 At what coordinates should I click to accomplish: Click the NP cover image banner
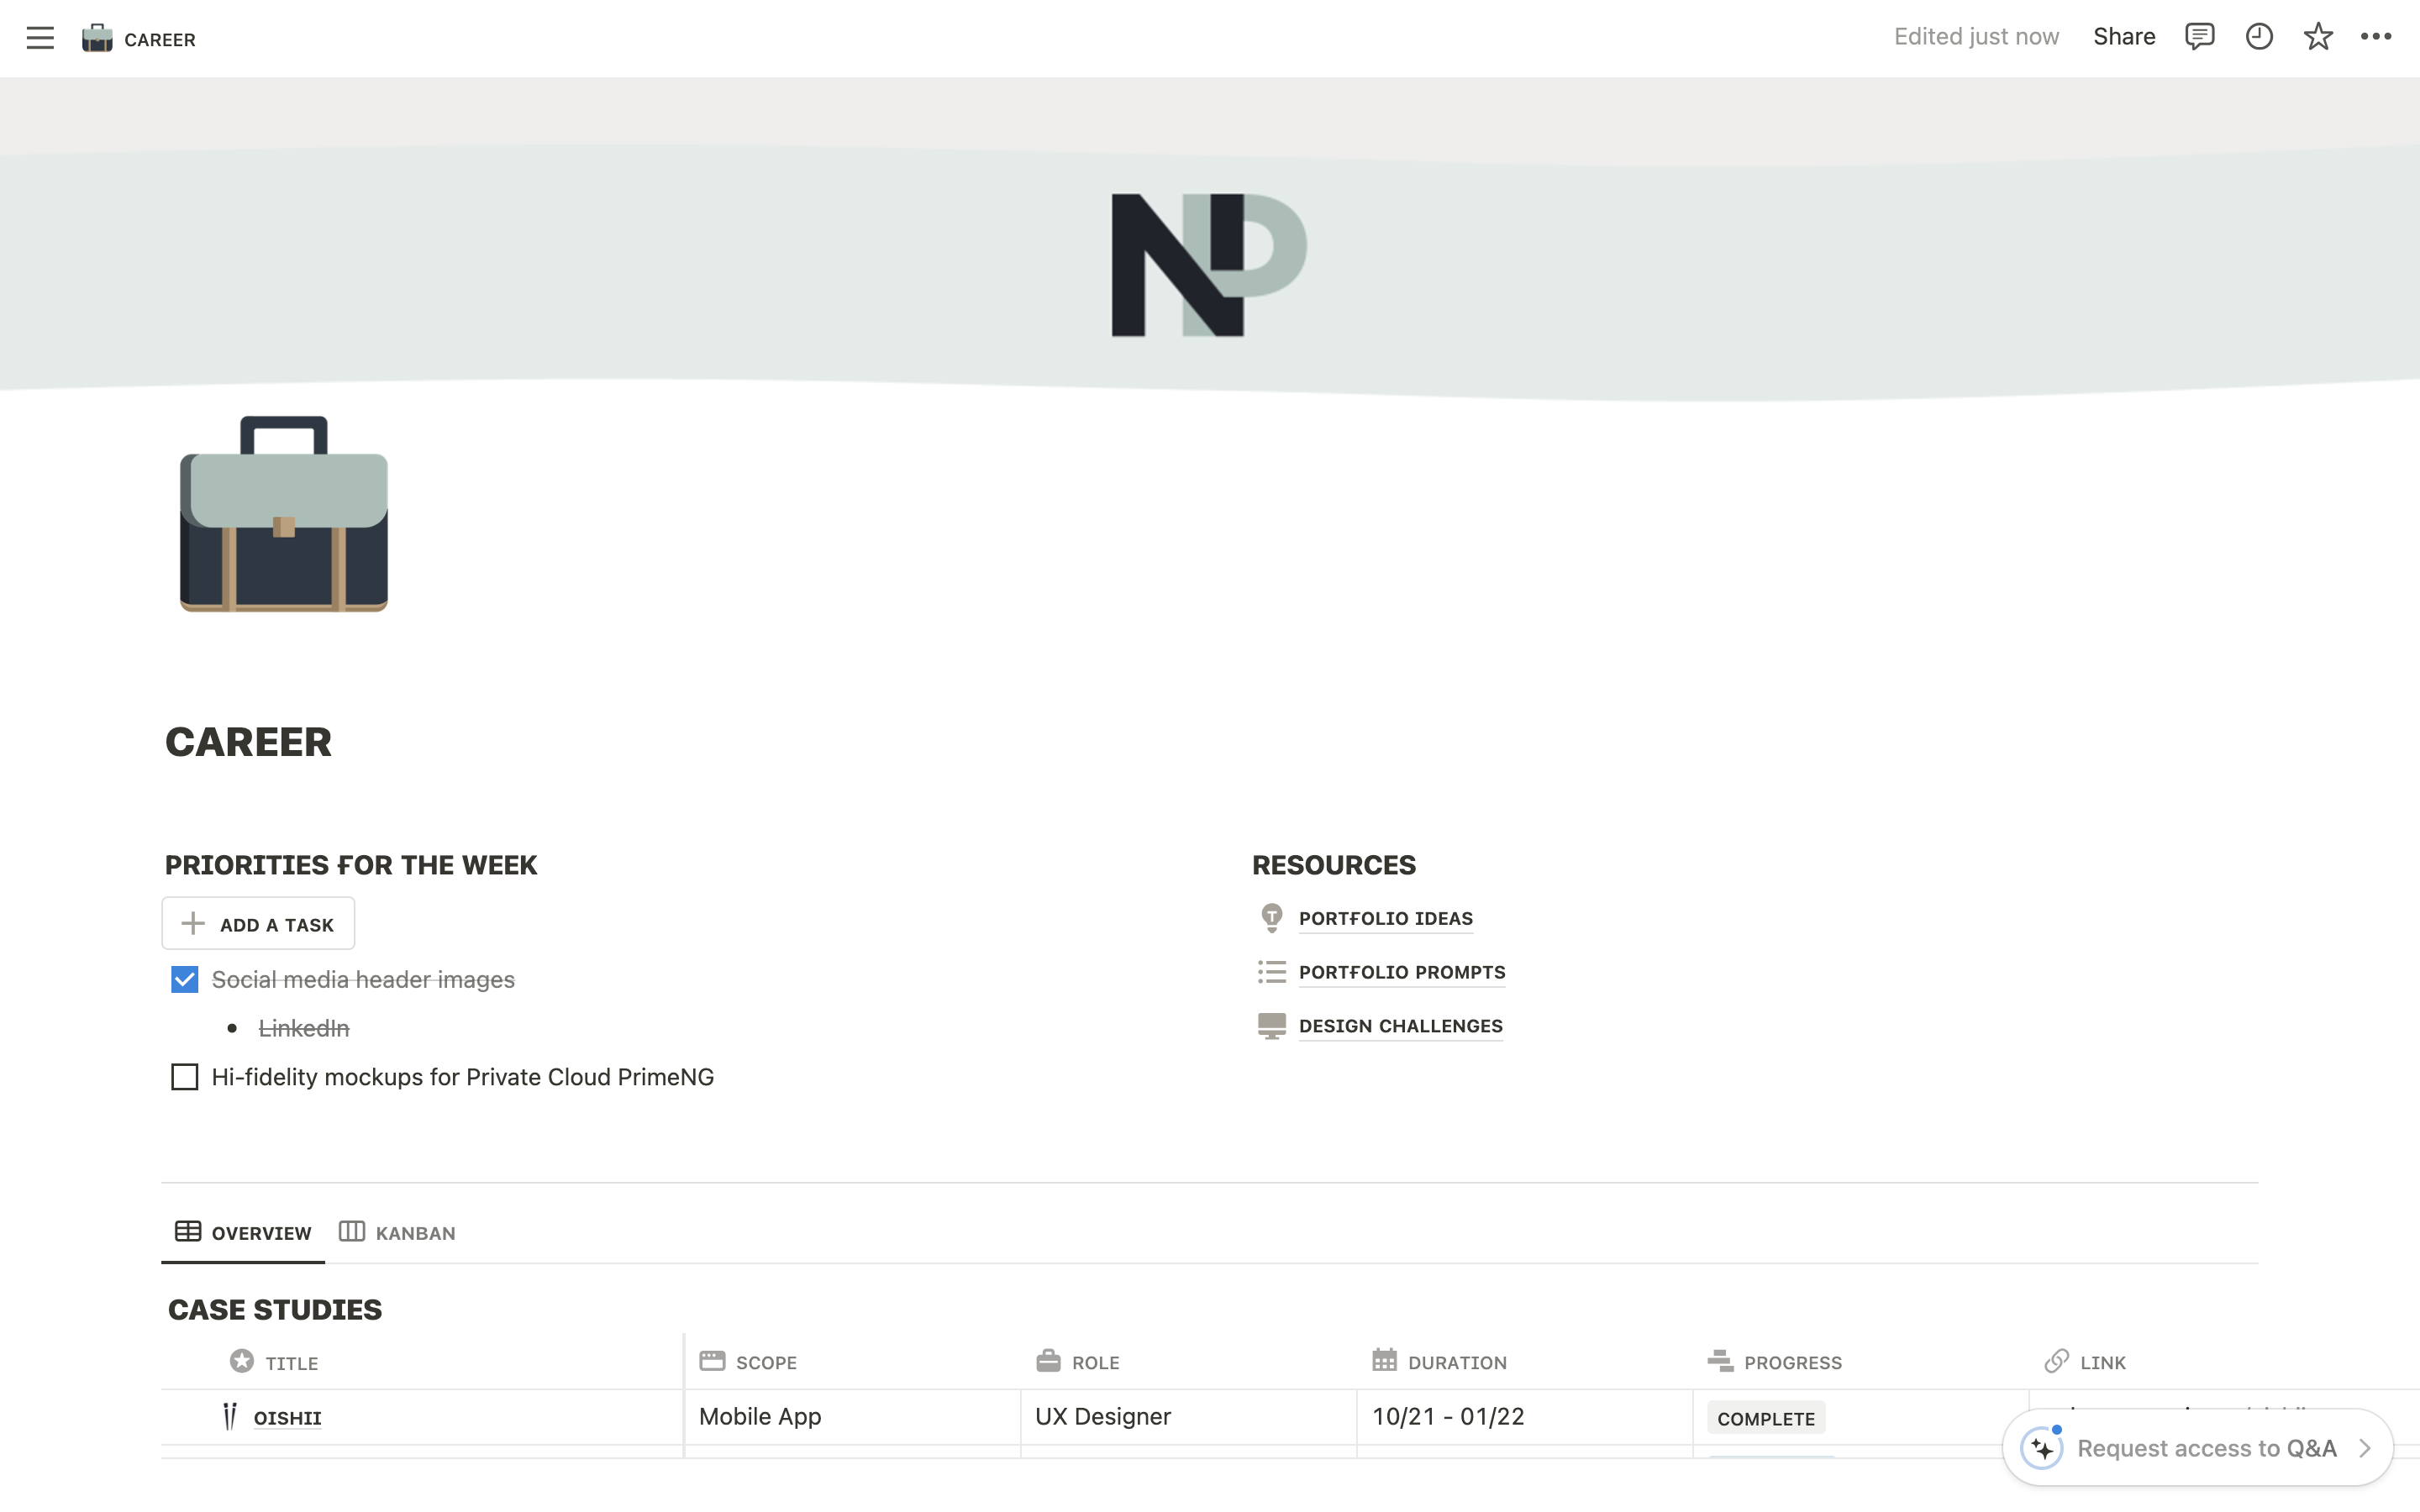(x=1209, y=265)
